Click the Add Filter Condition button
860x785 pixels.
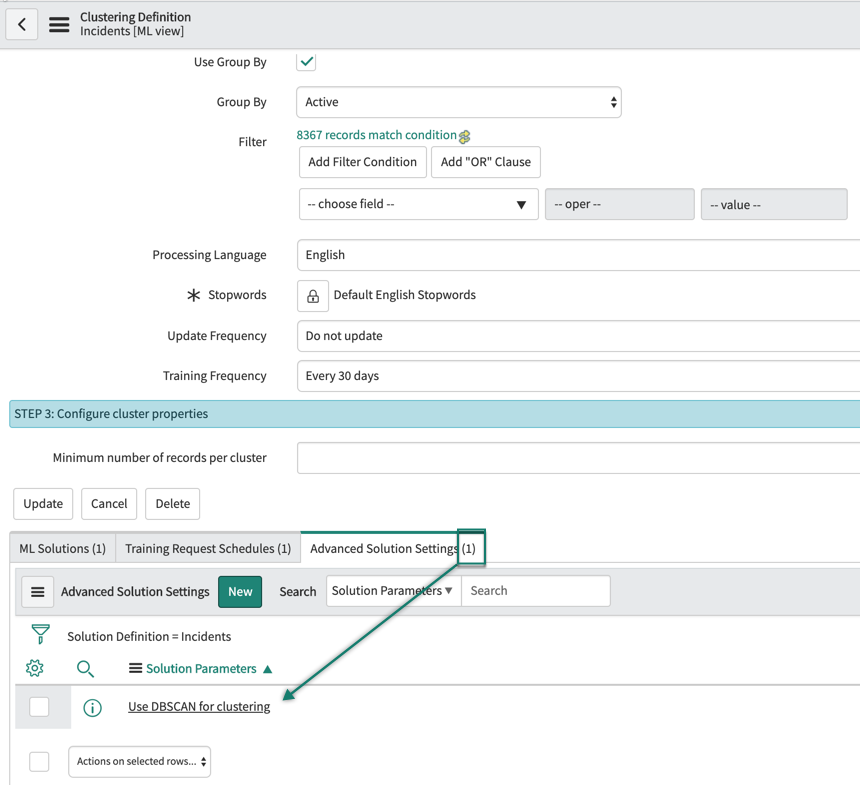(363, 162)
